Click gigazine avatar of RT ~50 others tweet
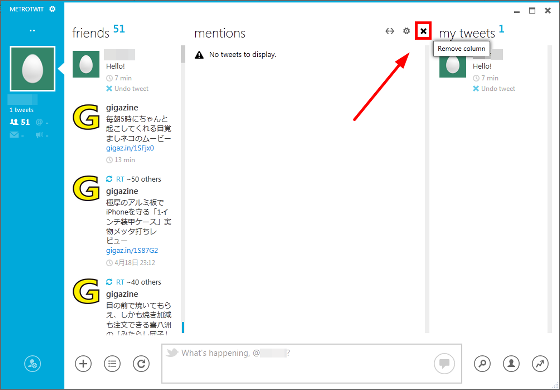 coord(86,188)
